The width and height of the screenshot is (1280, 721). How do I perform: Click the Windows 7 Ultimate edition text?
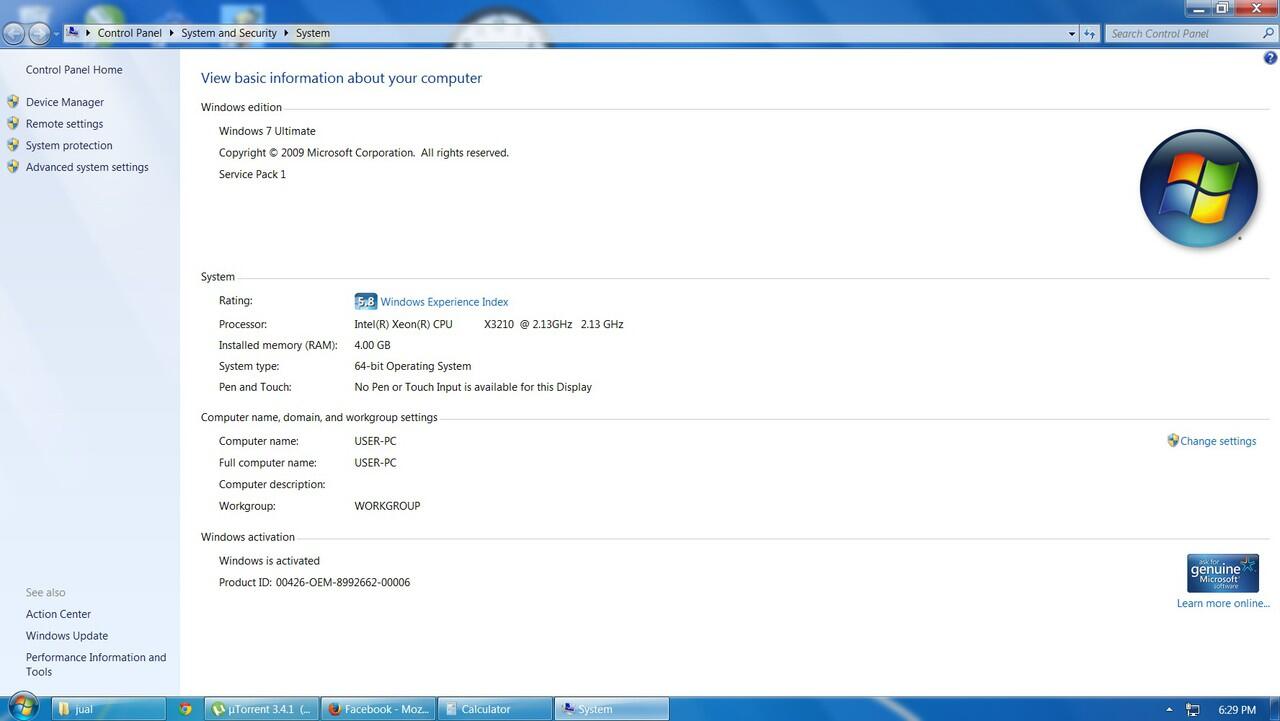pyautogui.click(x=267, y=131)
